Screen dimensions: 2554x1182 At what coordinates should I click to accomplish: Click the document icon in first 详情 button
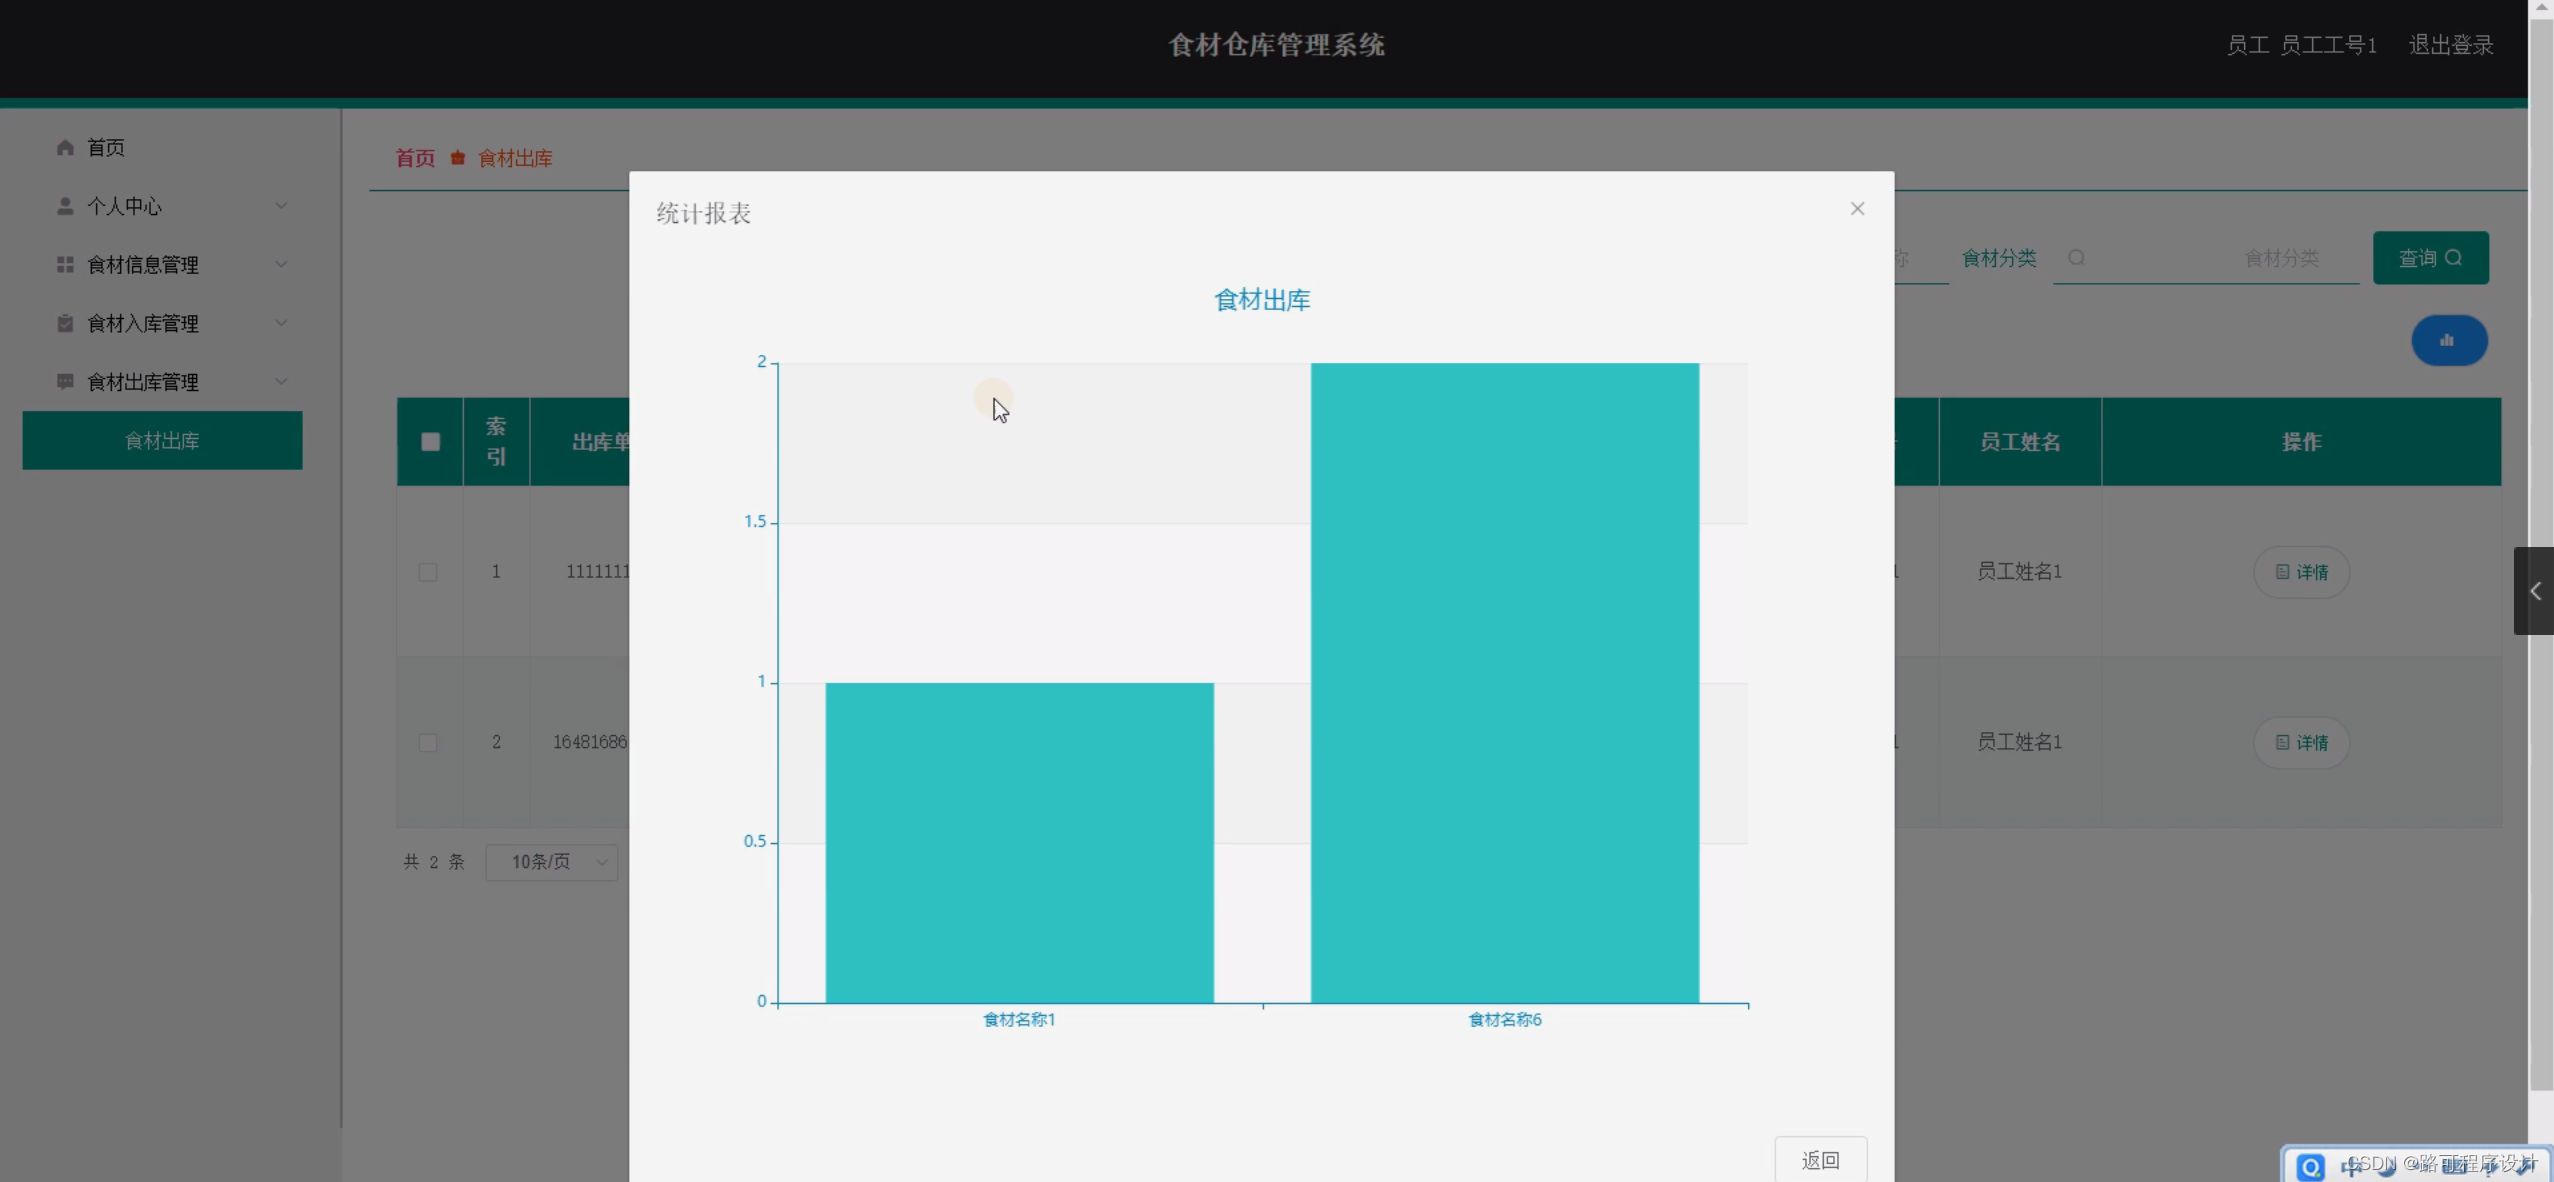pyautogui.click(x=2283, y=572)
